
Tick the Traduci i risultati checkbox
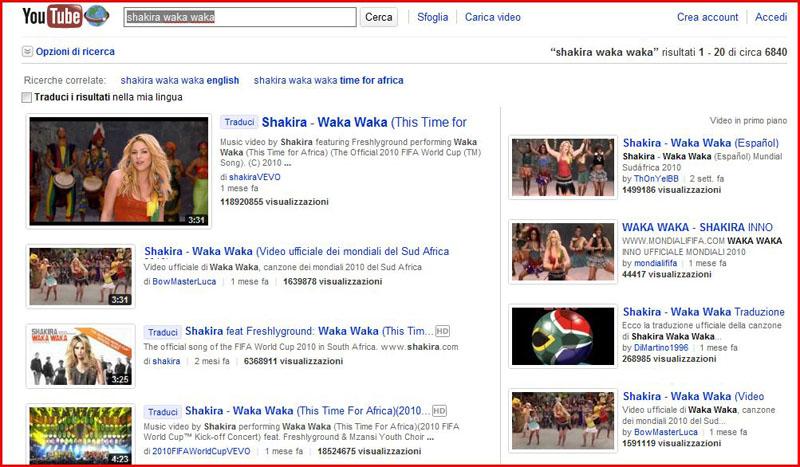click(27, 97)
